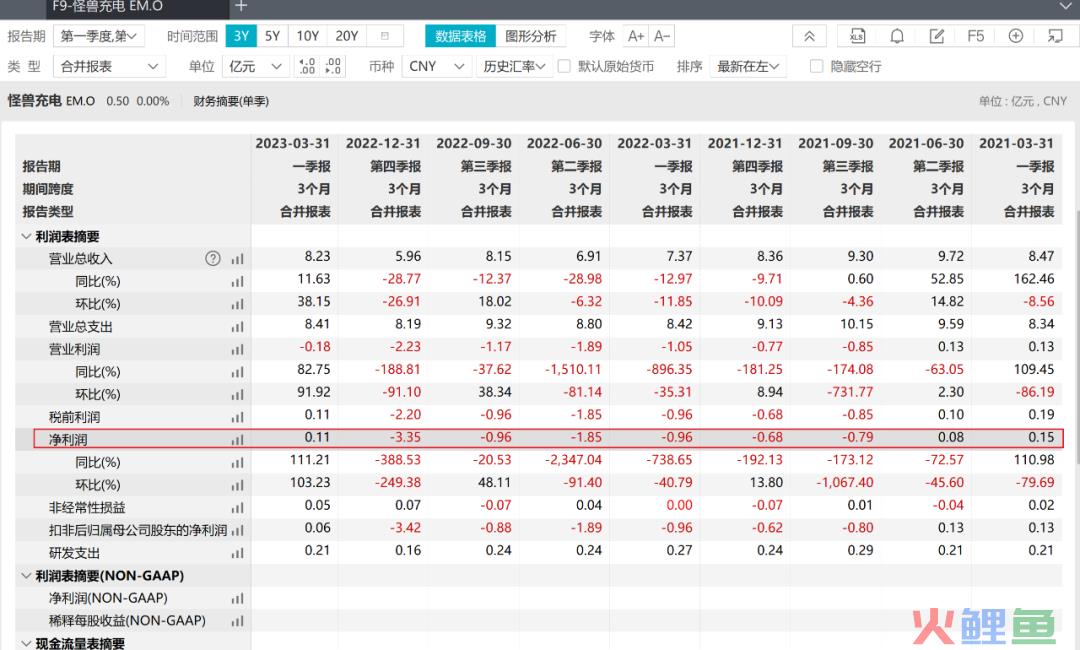Select the 5Y time range

(272, 36)
